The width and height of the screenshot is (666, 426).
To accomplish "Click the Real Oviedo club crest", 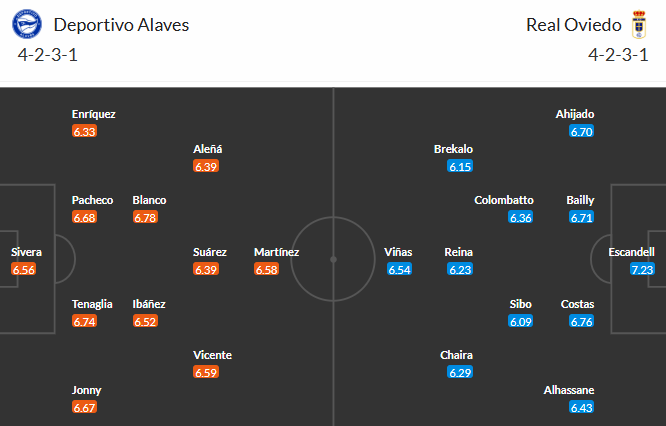I will click(x=636, y=23).
